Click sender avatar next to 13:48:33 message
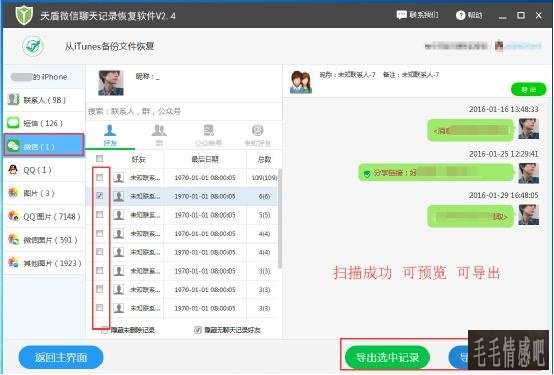 coord(529,129)
